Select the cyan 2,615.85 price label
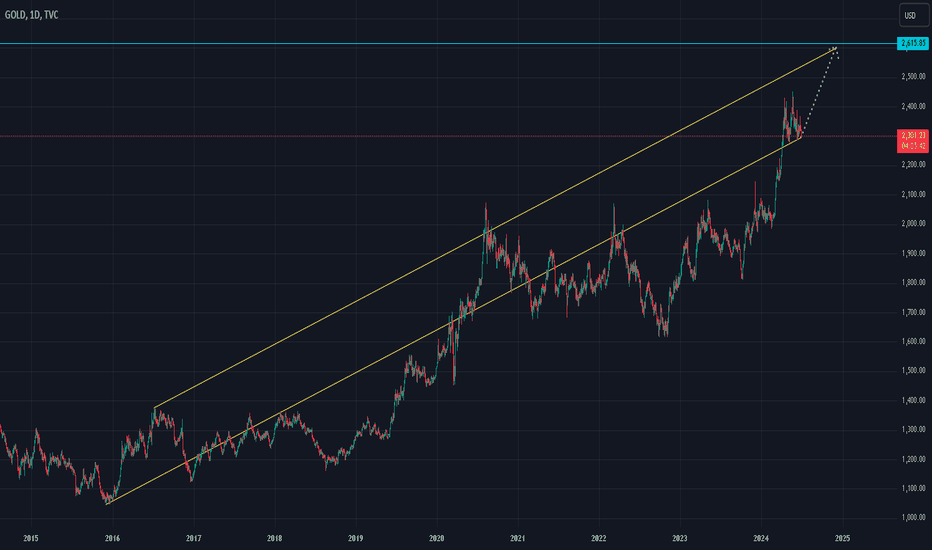932x550 pixels. (x=912, y=43)
